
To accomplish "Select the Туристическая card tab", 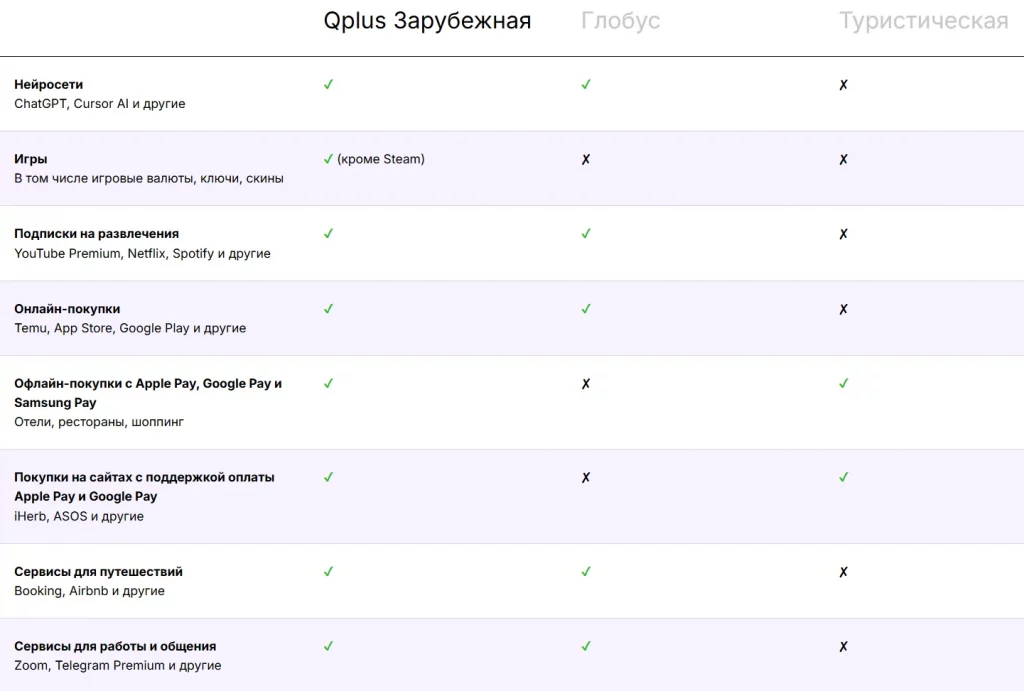I will pyautogui.click(x=923, y=21).
